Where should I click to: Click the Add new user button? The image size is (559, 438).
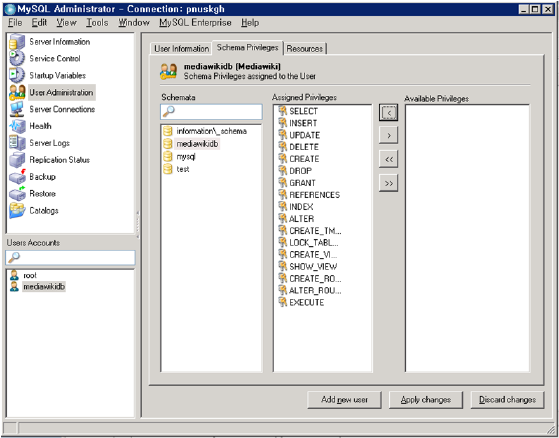pos(344,400)
